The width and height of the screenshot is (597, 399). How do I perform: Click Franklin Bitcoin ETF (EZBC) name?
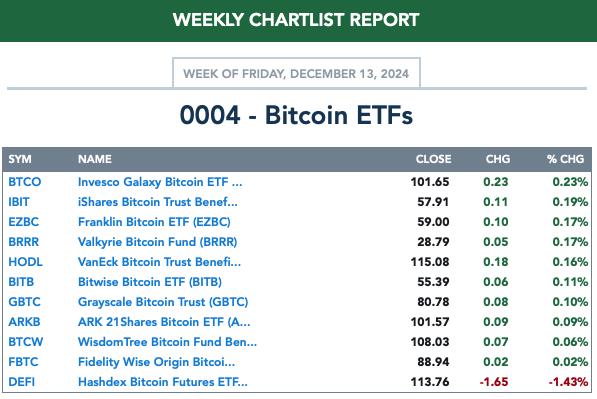pyautogui.click(x=154, y=222)
